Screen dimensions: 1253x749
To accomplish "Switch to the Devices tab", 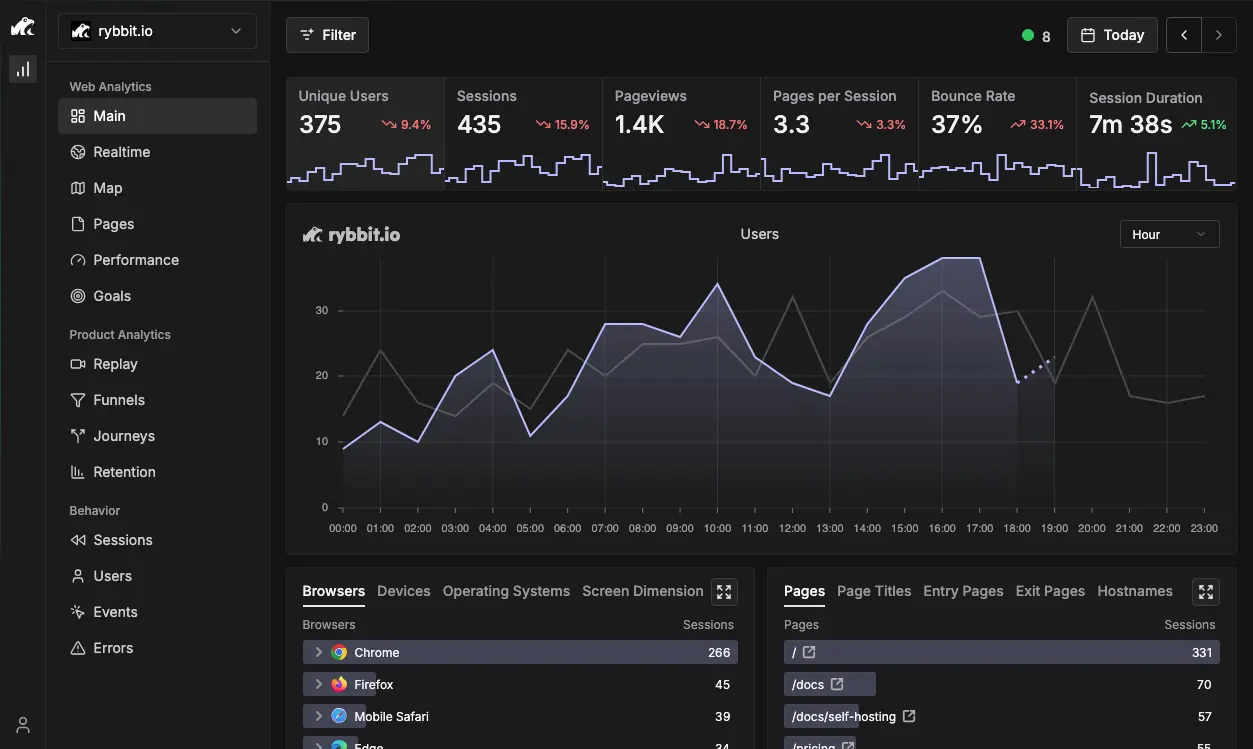I will 404,591.
